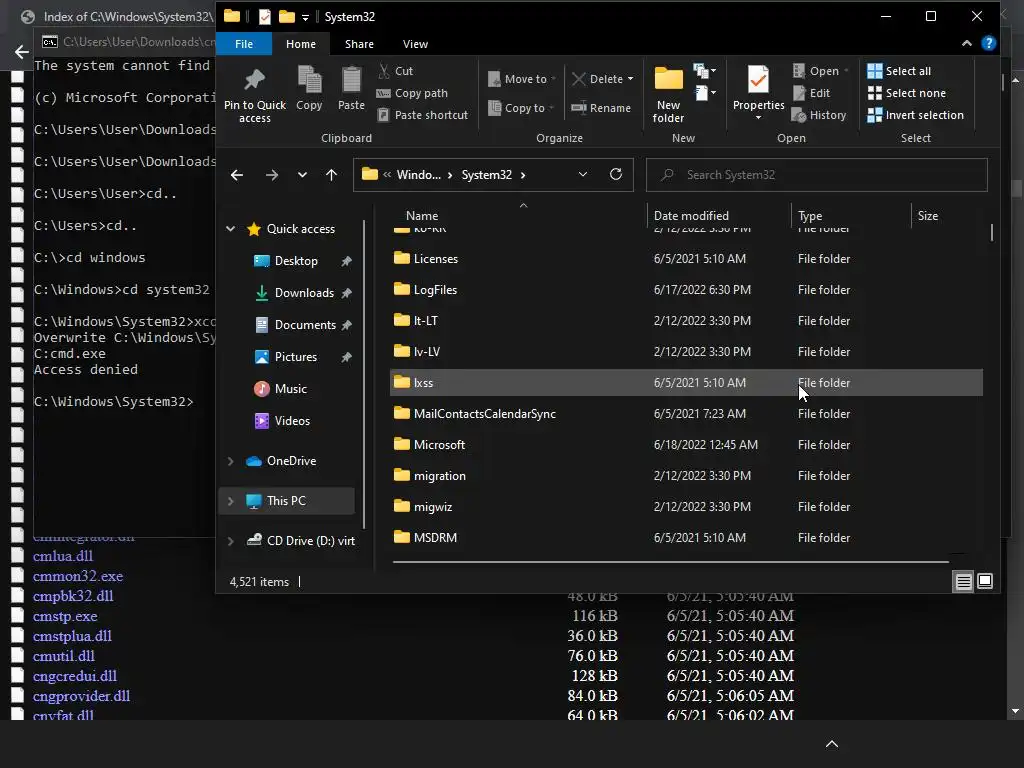1024x768 pixels.
Task: Select the Microsoft folder row
Action: point(686,445)
